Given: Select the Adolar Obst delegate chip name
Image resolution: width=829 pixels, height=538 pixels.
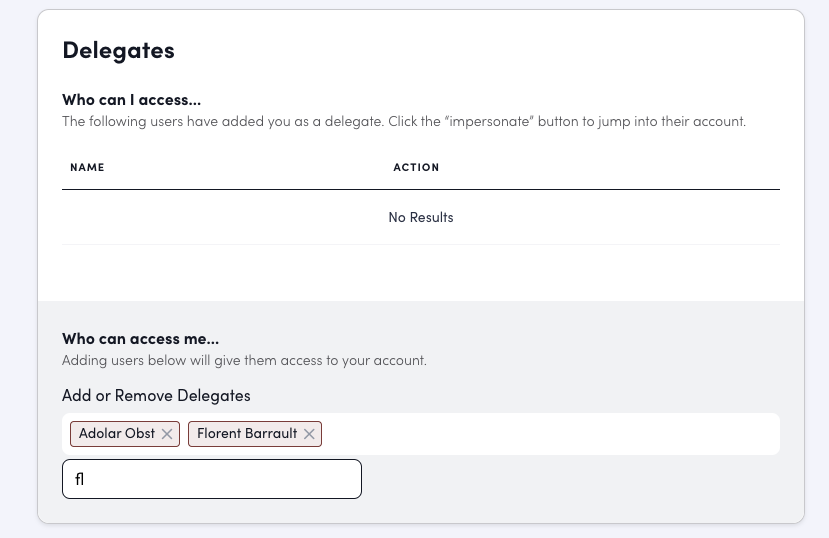Looking at the screenshot, I should click(117, 434).
